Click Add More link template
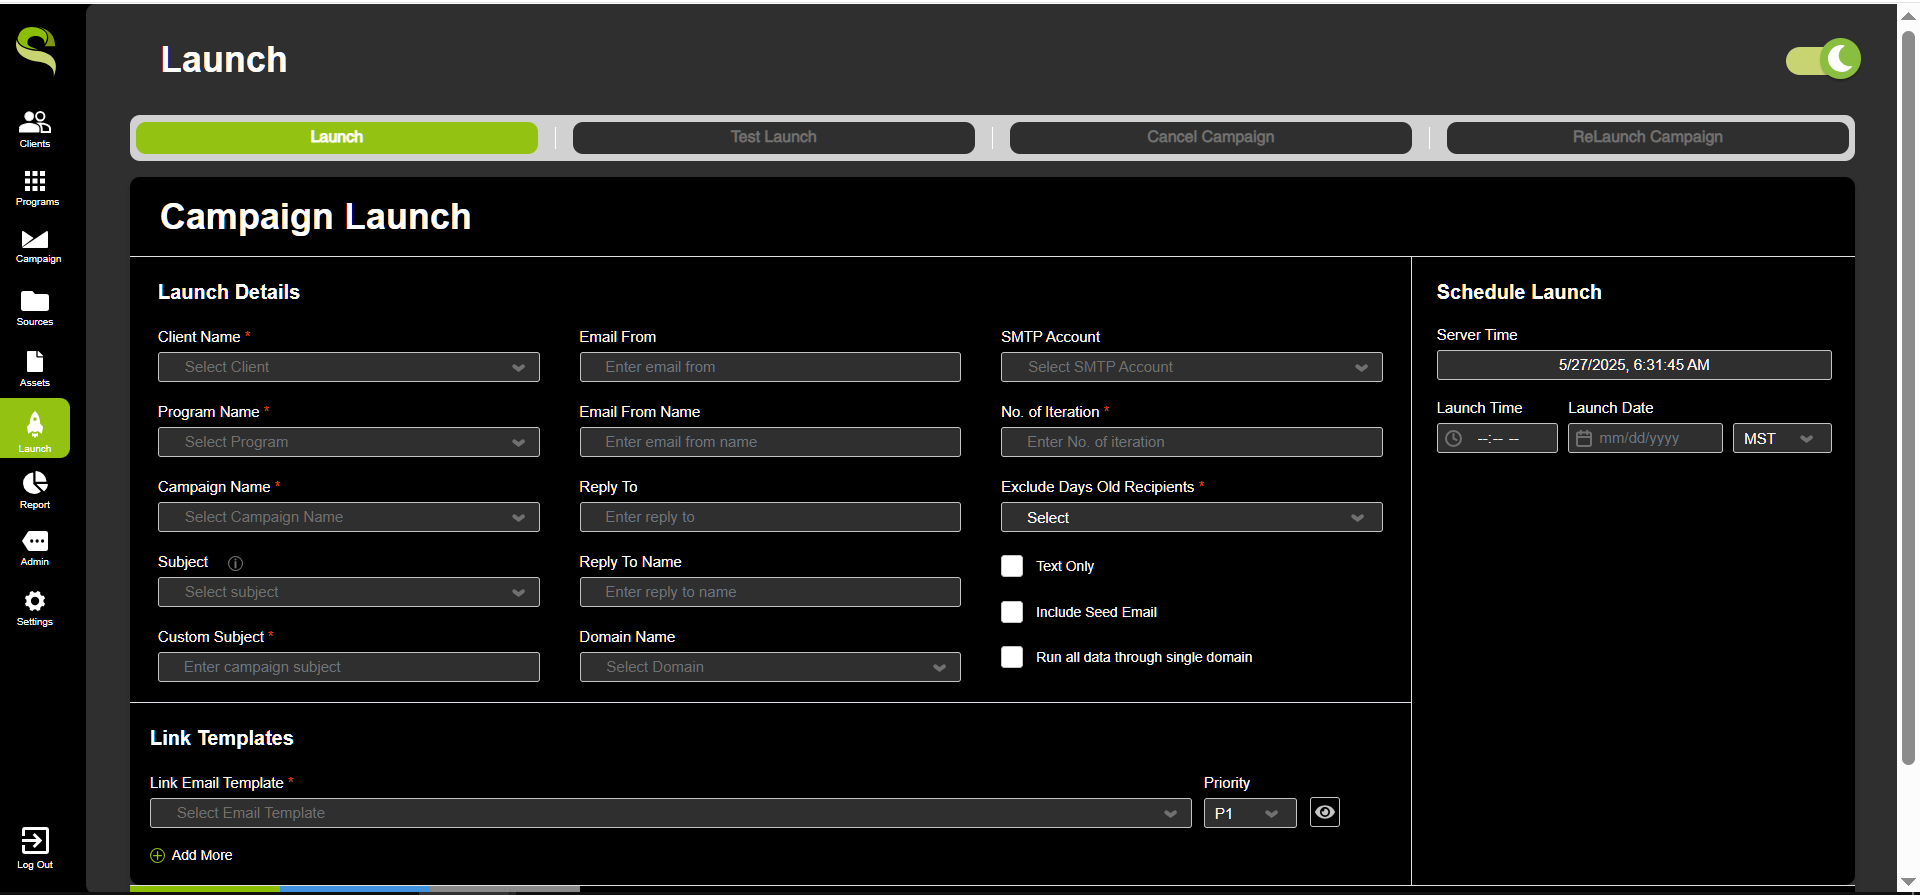Viewport: 1920px width, 895px height. 192,855
